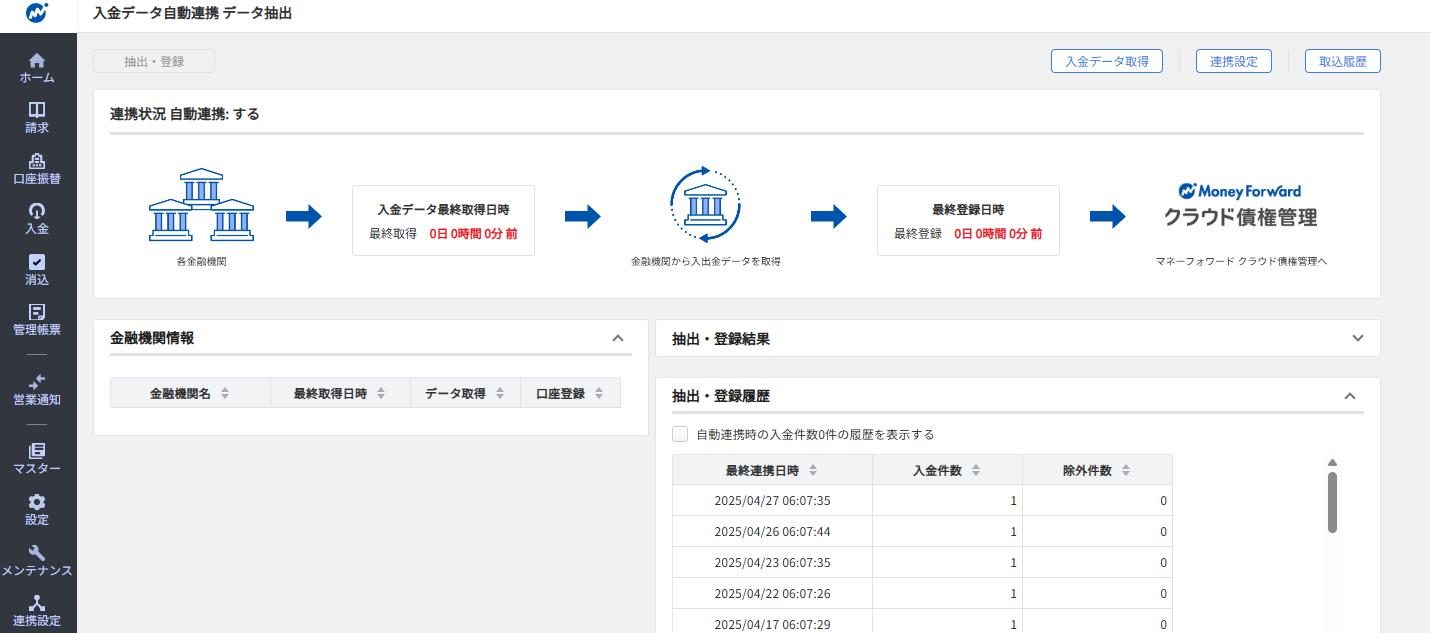Viewport: 1430px width, 633px height.
Task: Open the ホーム sidebar icon
Action: point(37,60)
